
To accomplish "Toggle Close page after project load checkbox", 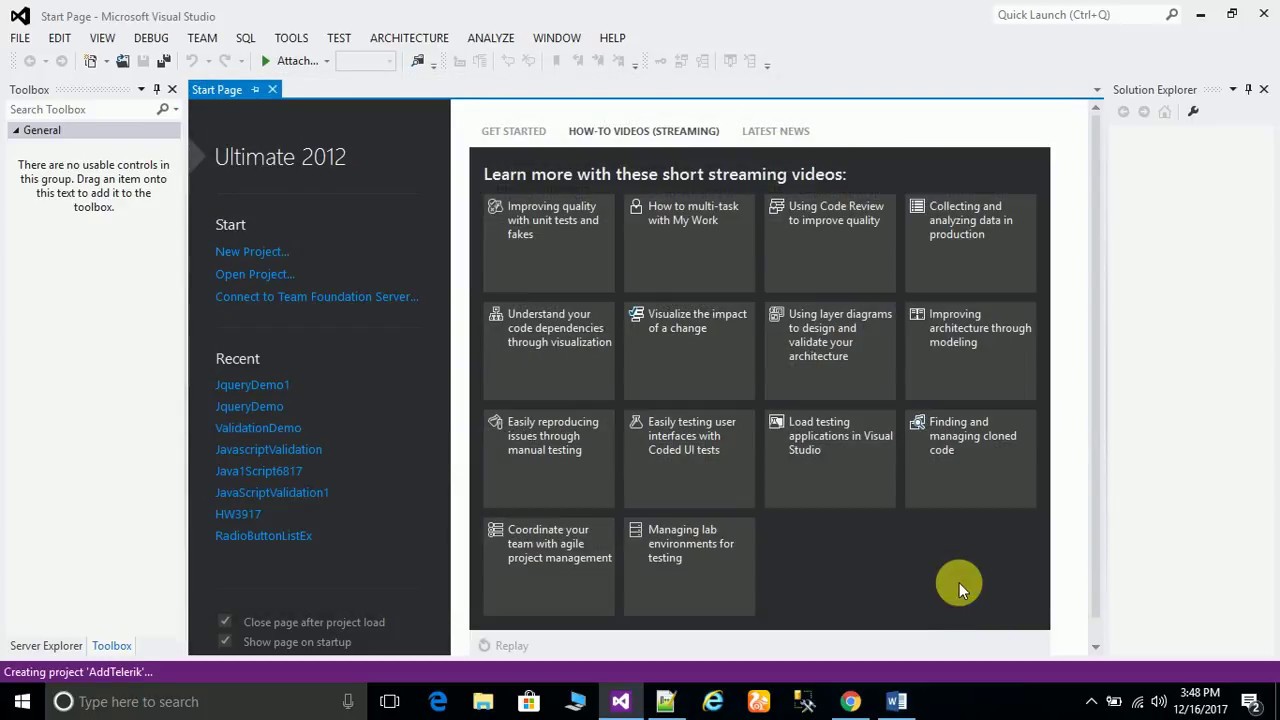I will point(225,621).
